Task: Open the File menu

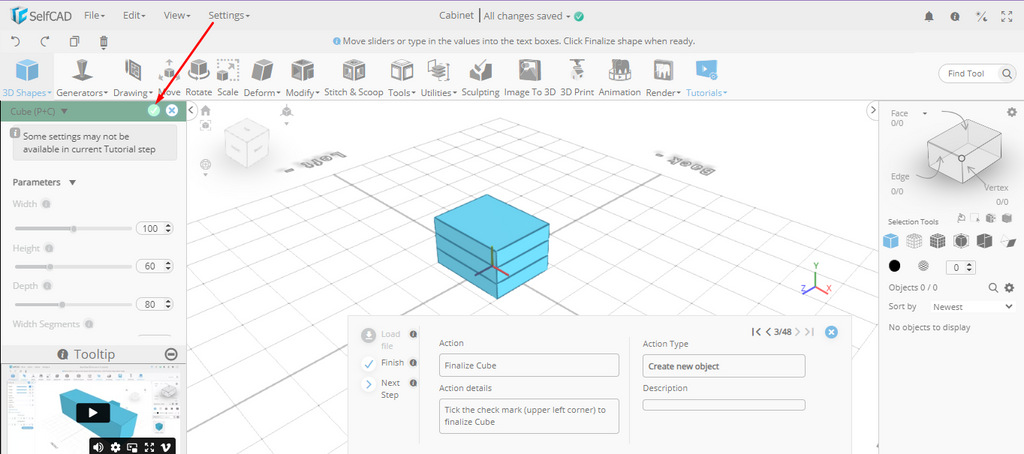Action: tap(95, 16)
